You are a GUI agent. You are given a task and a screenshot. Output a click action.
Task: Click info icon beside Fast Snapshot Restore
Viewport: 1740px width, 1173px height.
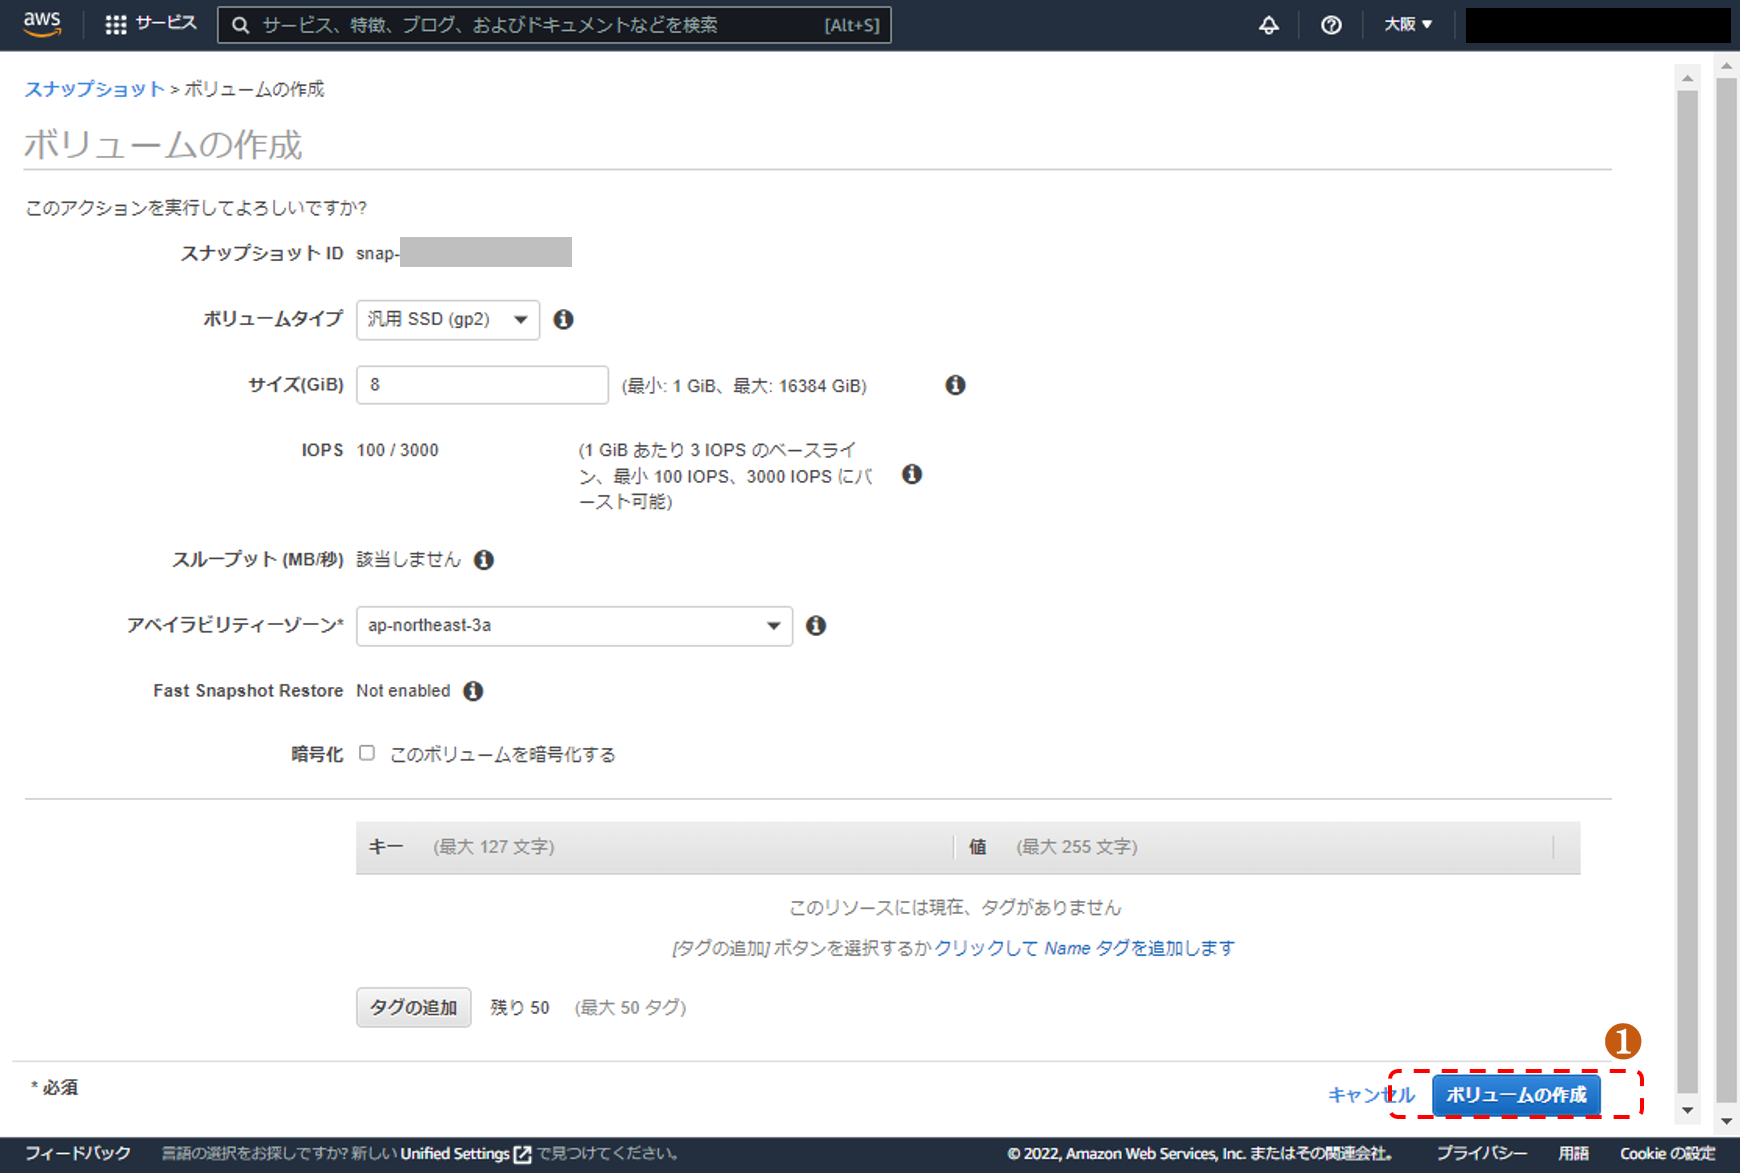[x=473, y=691]
